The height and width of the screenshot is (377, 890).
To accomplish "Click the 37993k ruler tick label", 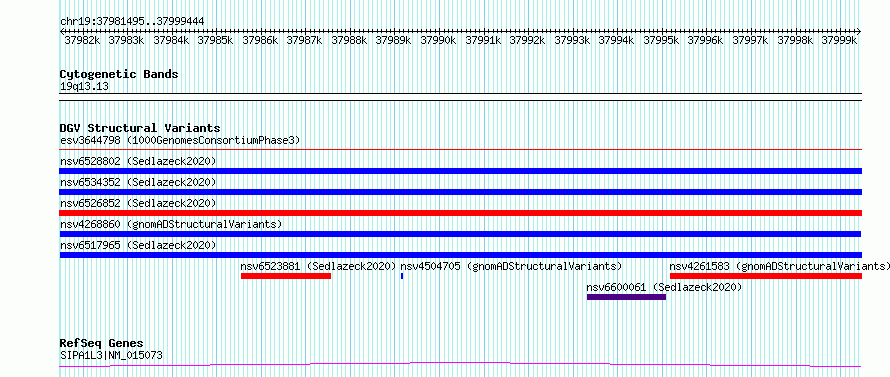I will coord(573,40).
